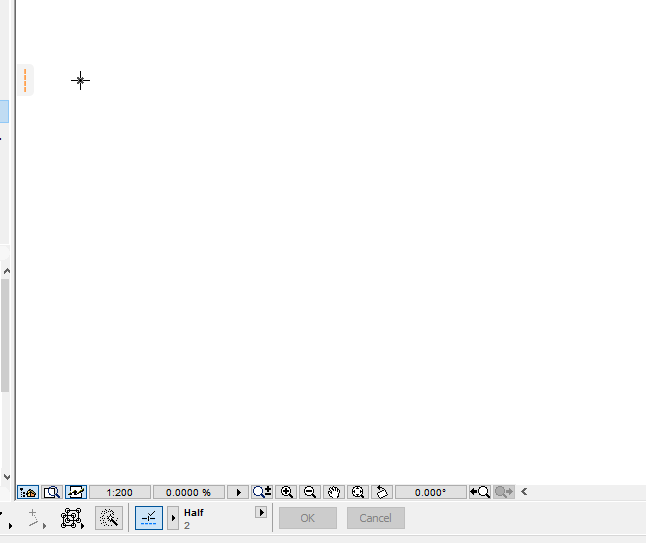Click the 0.0000 % zoom value field
The image size is (646, 543).
click(189, 492)
